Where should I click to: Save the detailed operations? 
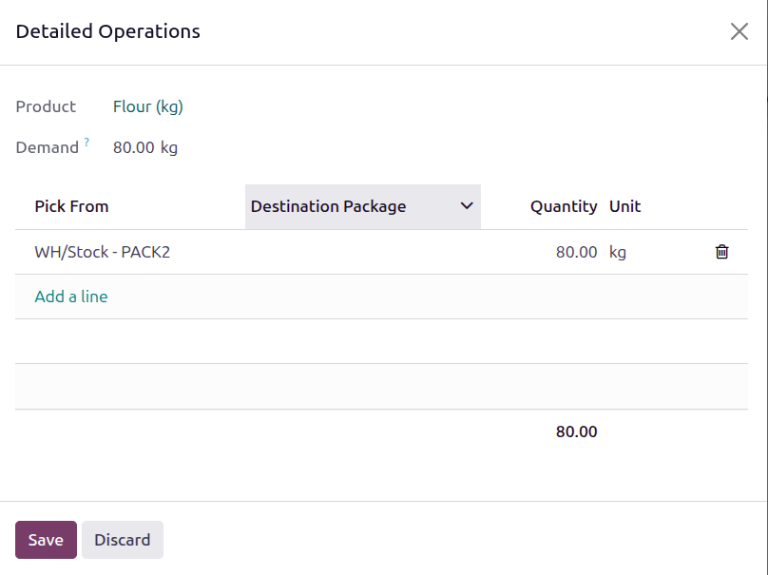click(46, 540)
